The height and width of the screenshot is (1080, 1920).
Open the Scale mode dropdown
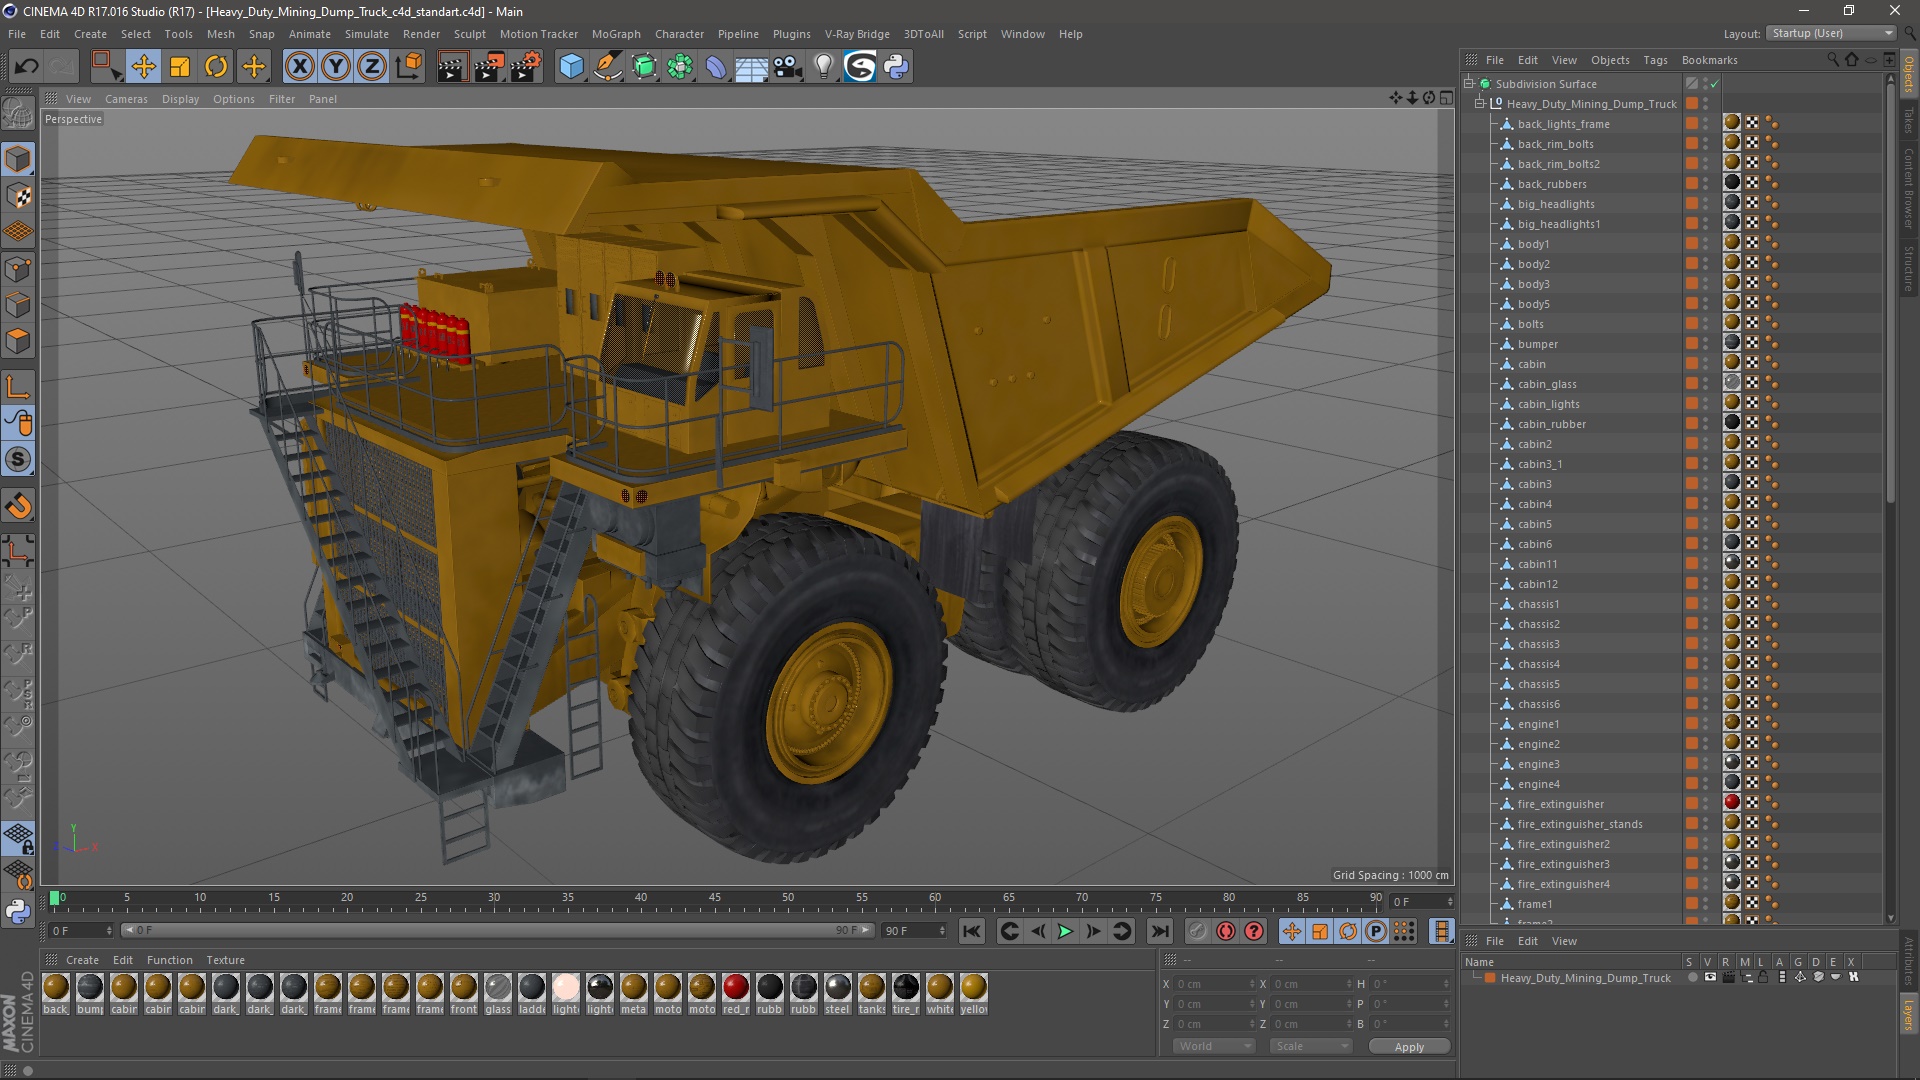(x=1310, y=1046)
